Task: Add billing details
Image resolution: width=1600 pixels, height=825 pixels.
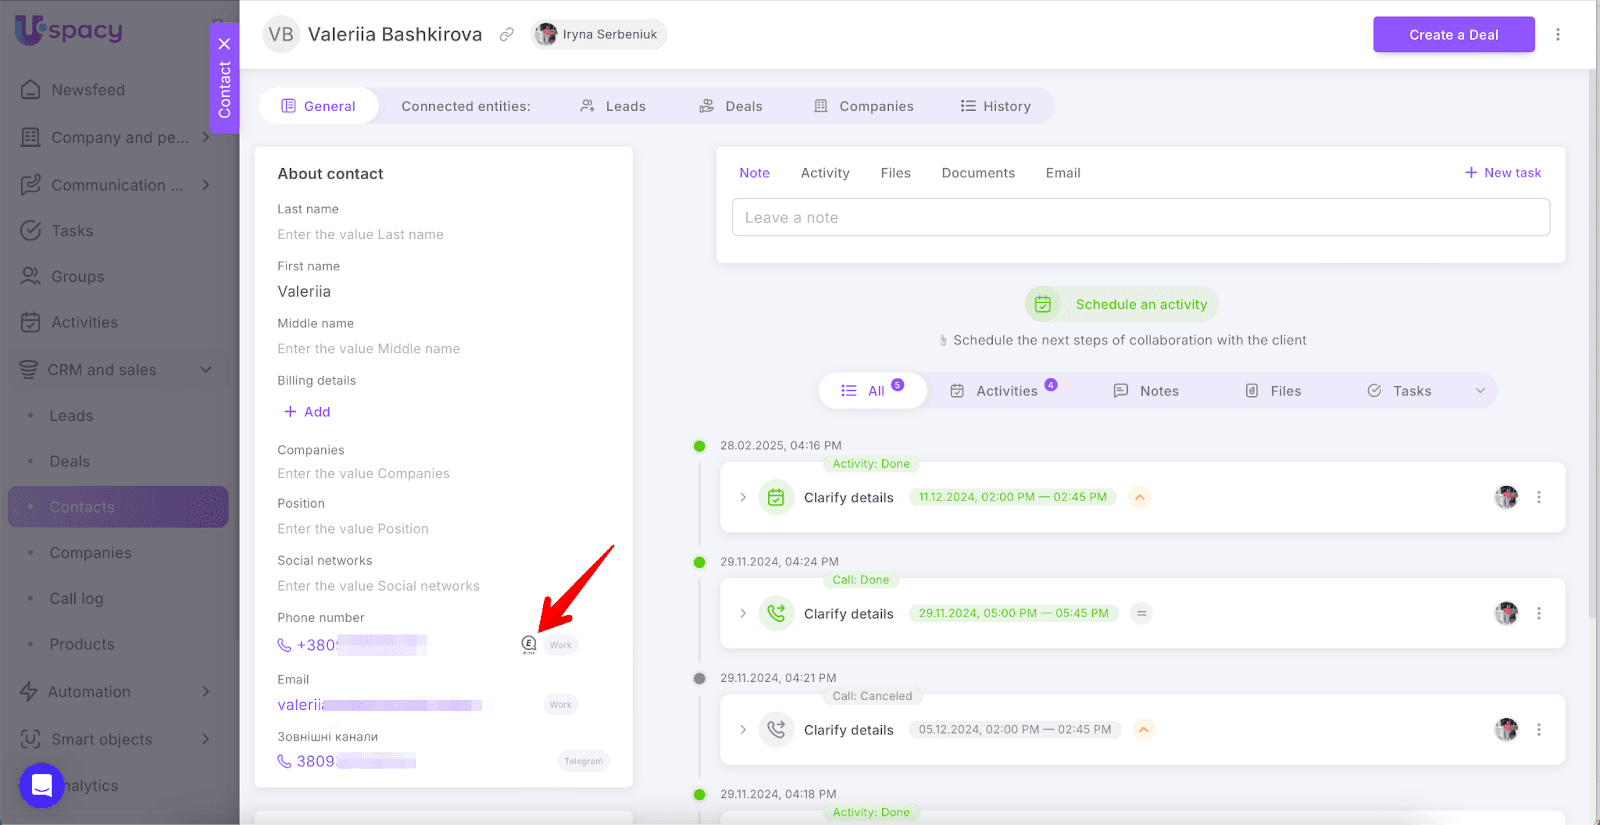Action: [307, 412]
